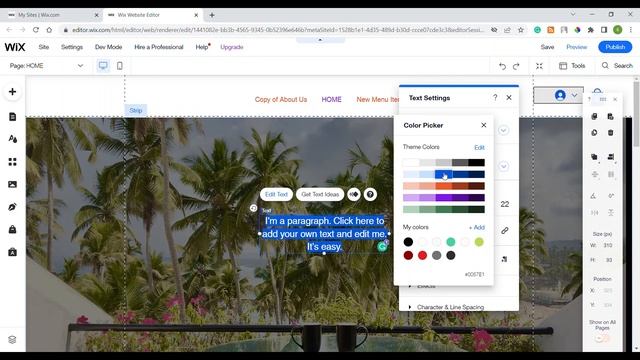Reload the browser page
640x360 pixels.
coord(36,30)
